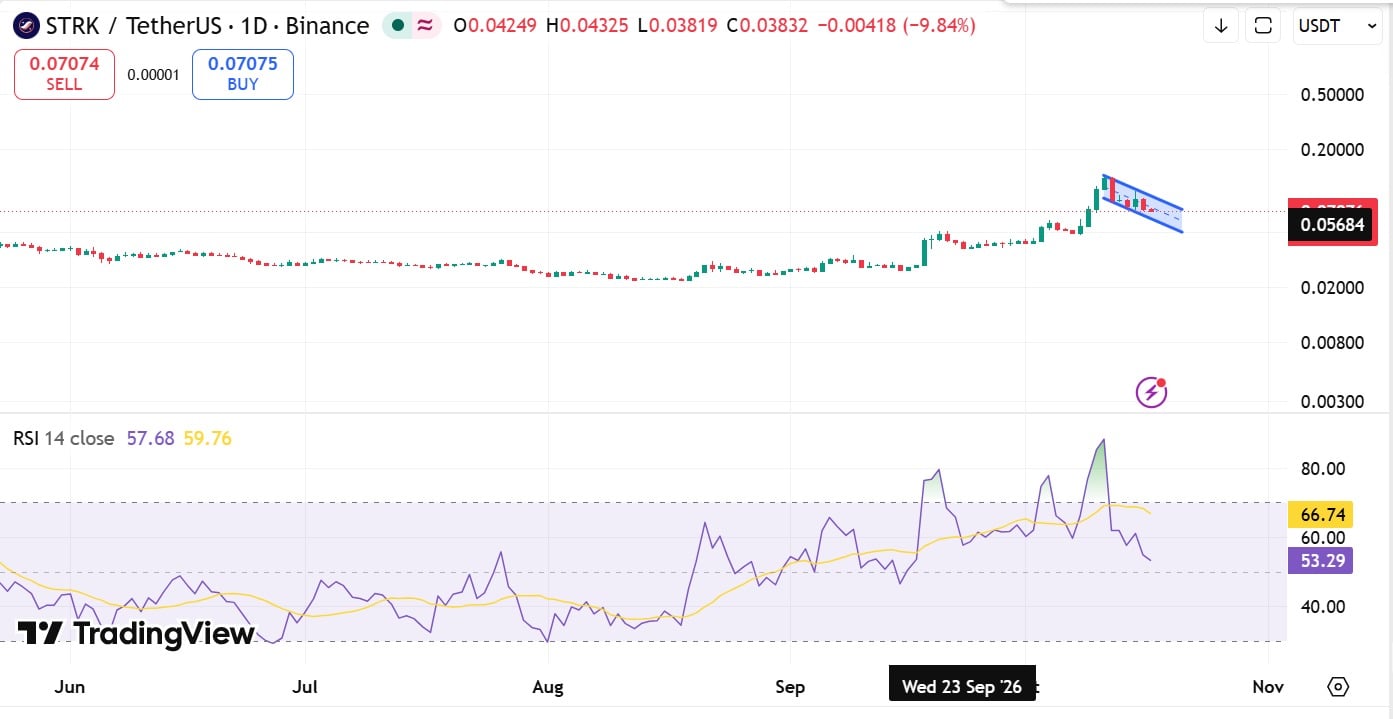This screenshot has height=719, width=1393.
Task: Click the Wed 23 Sep '26 date label
Action: 962,686
